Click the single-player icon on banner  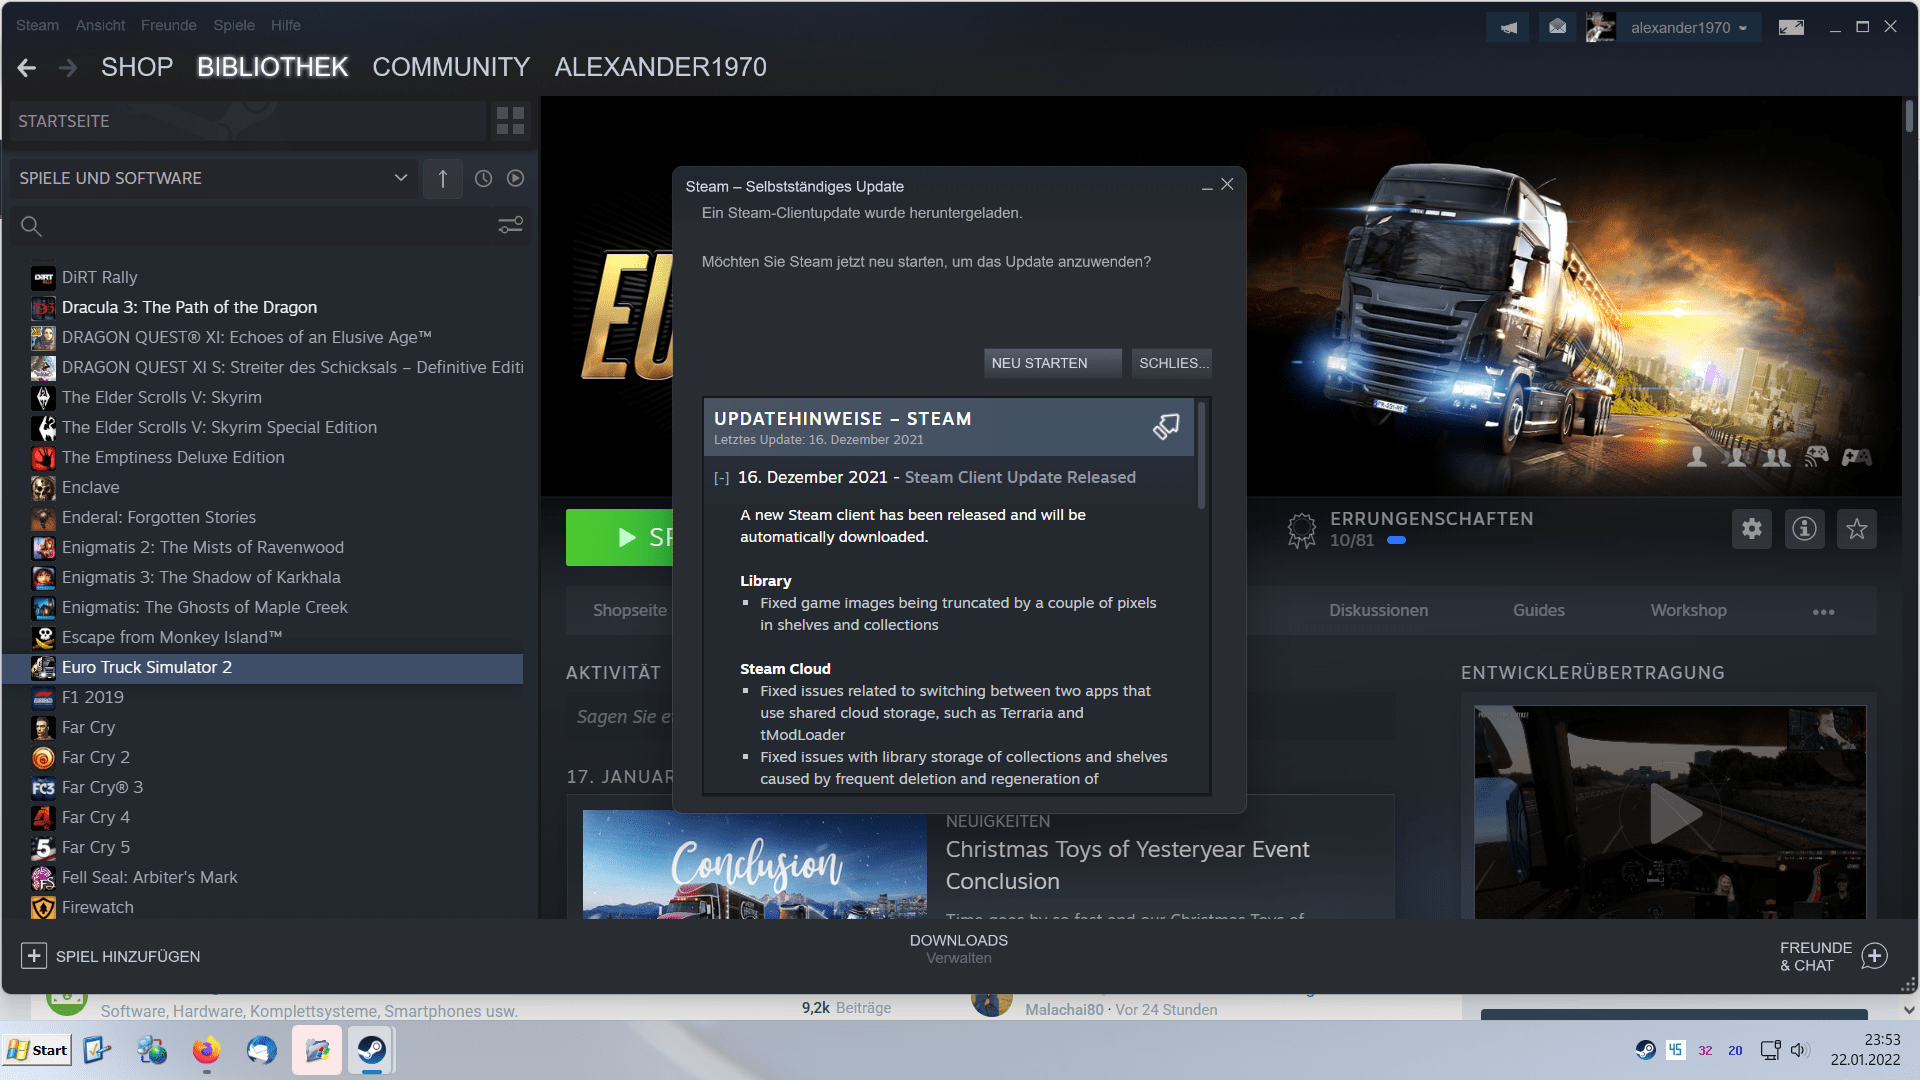[1697, 457]
